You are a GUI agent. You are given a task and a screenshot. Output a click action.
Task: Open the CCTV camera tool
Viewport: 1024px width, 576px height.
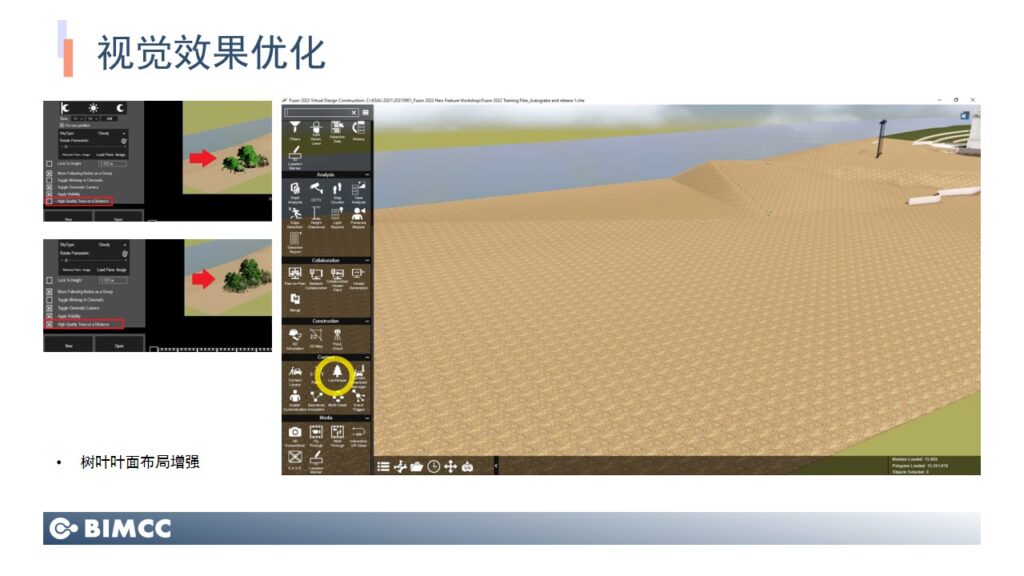316,191
